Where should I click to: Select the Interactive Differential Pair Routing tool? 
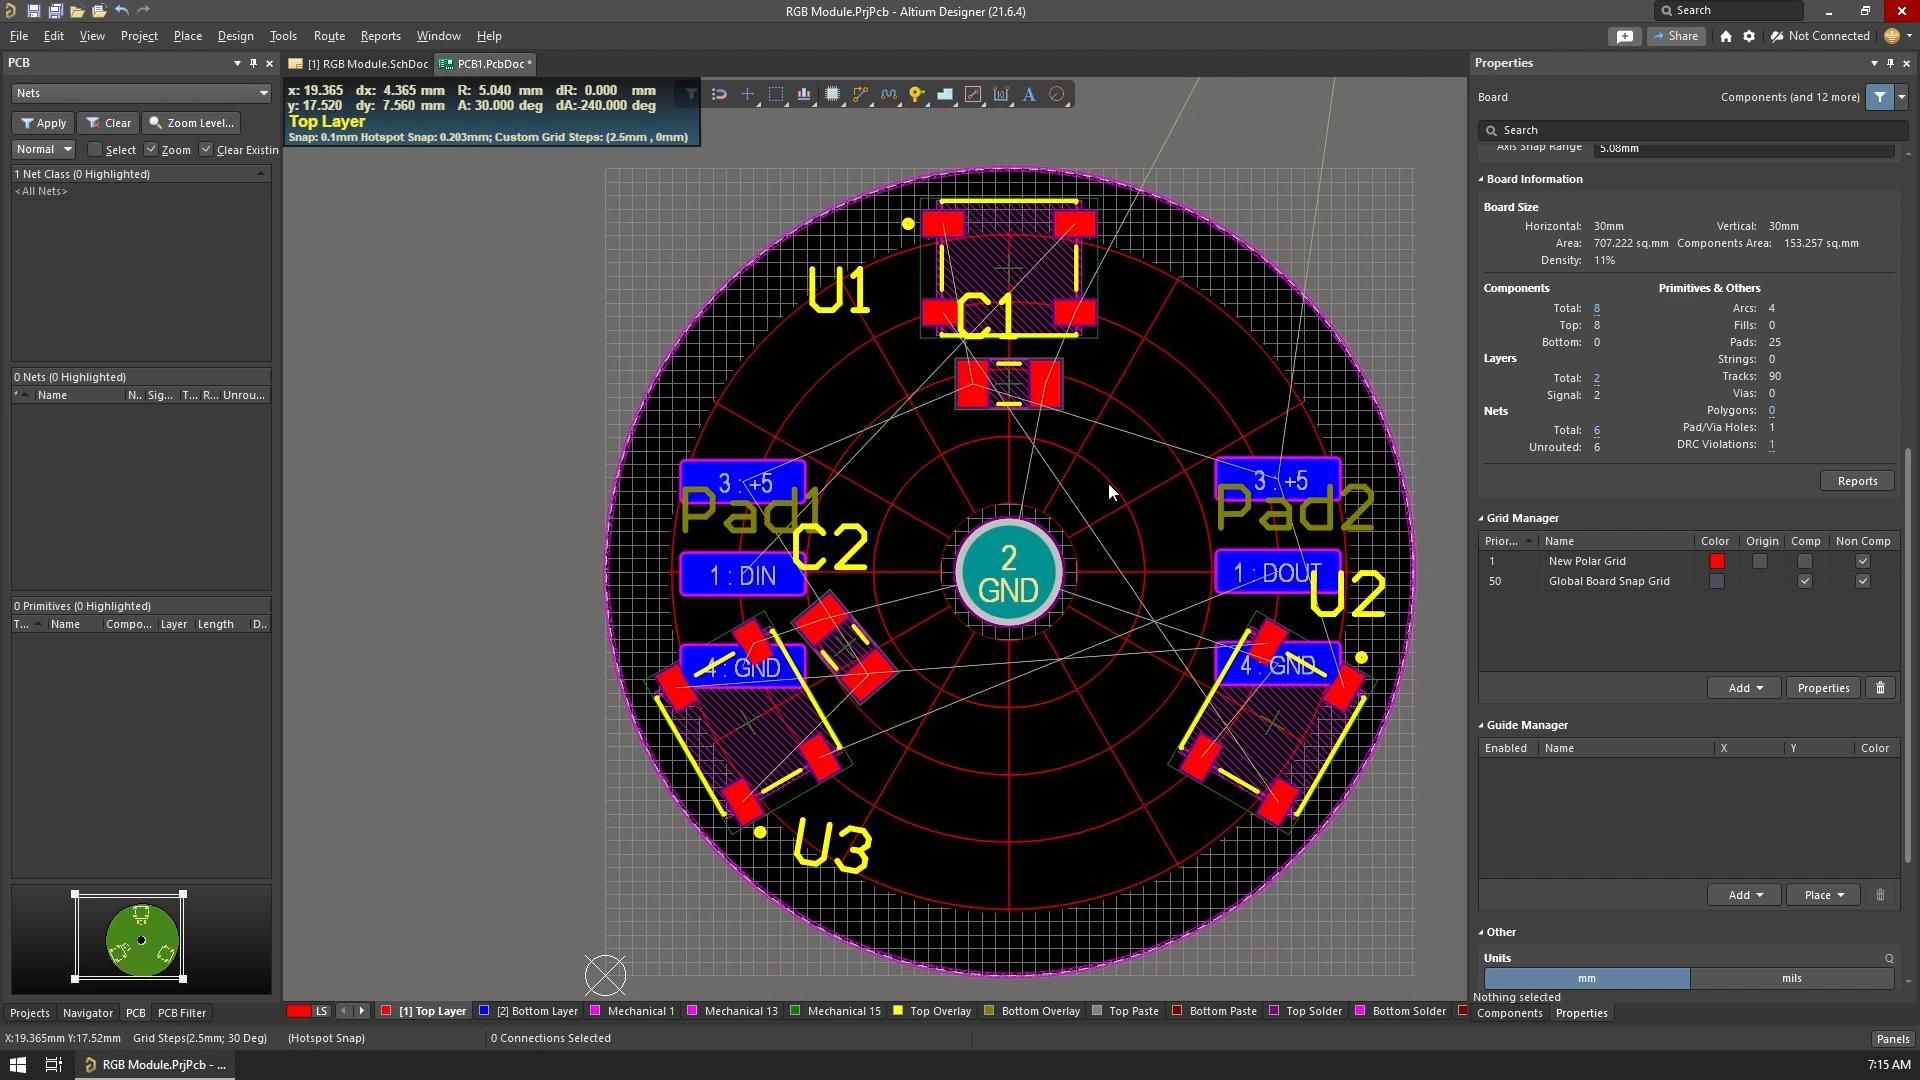click(889, 94)
